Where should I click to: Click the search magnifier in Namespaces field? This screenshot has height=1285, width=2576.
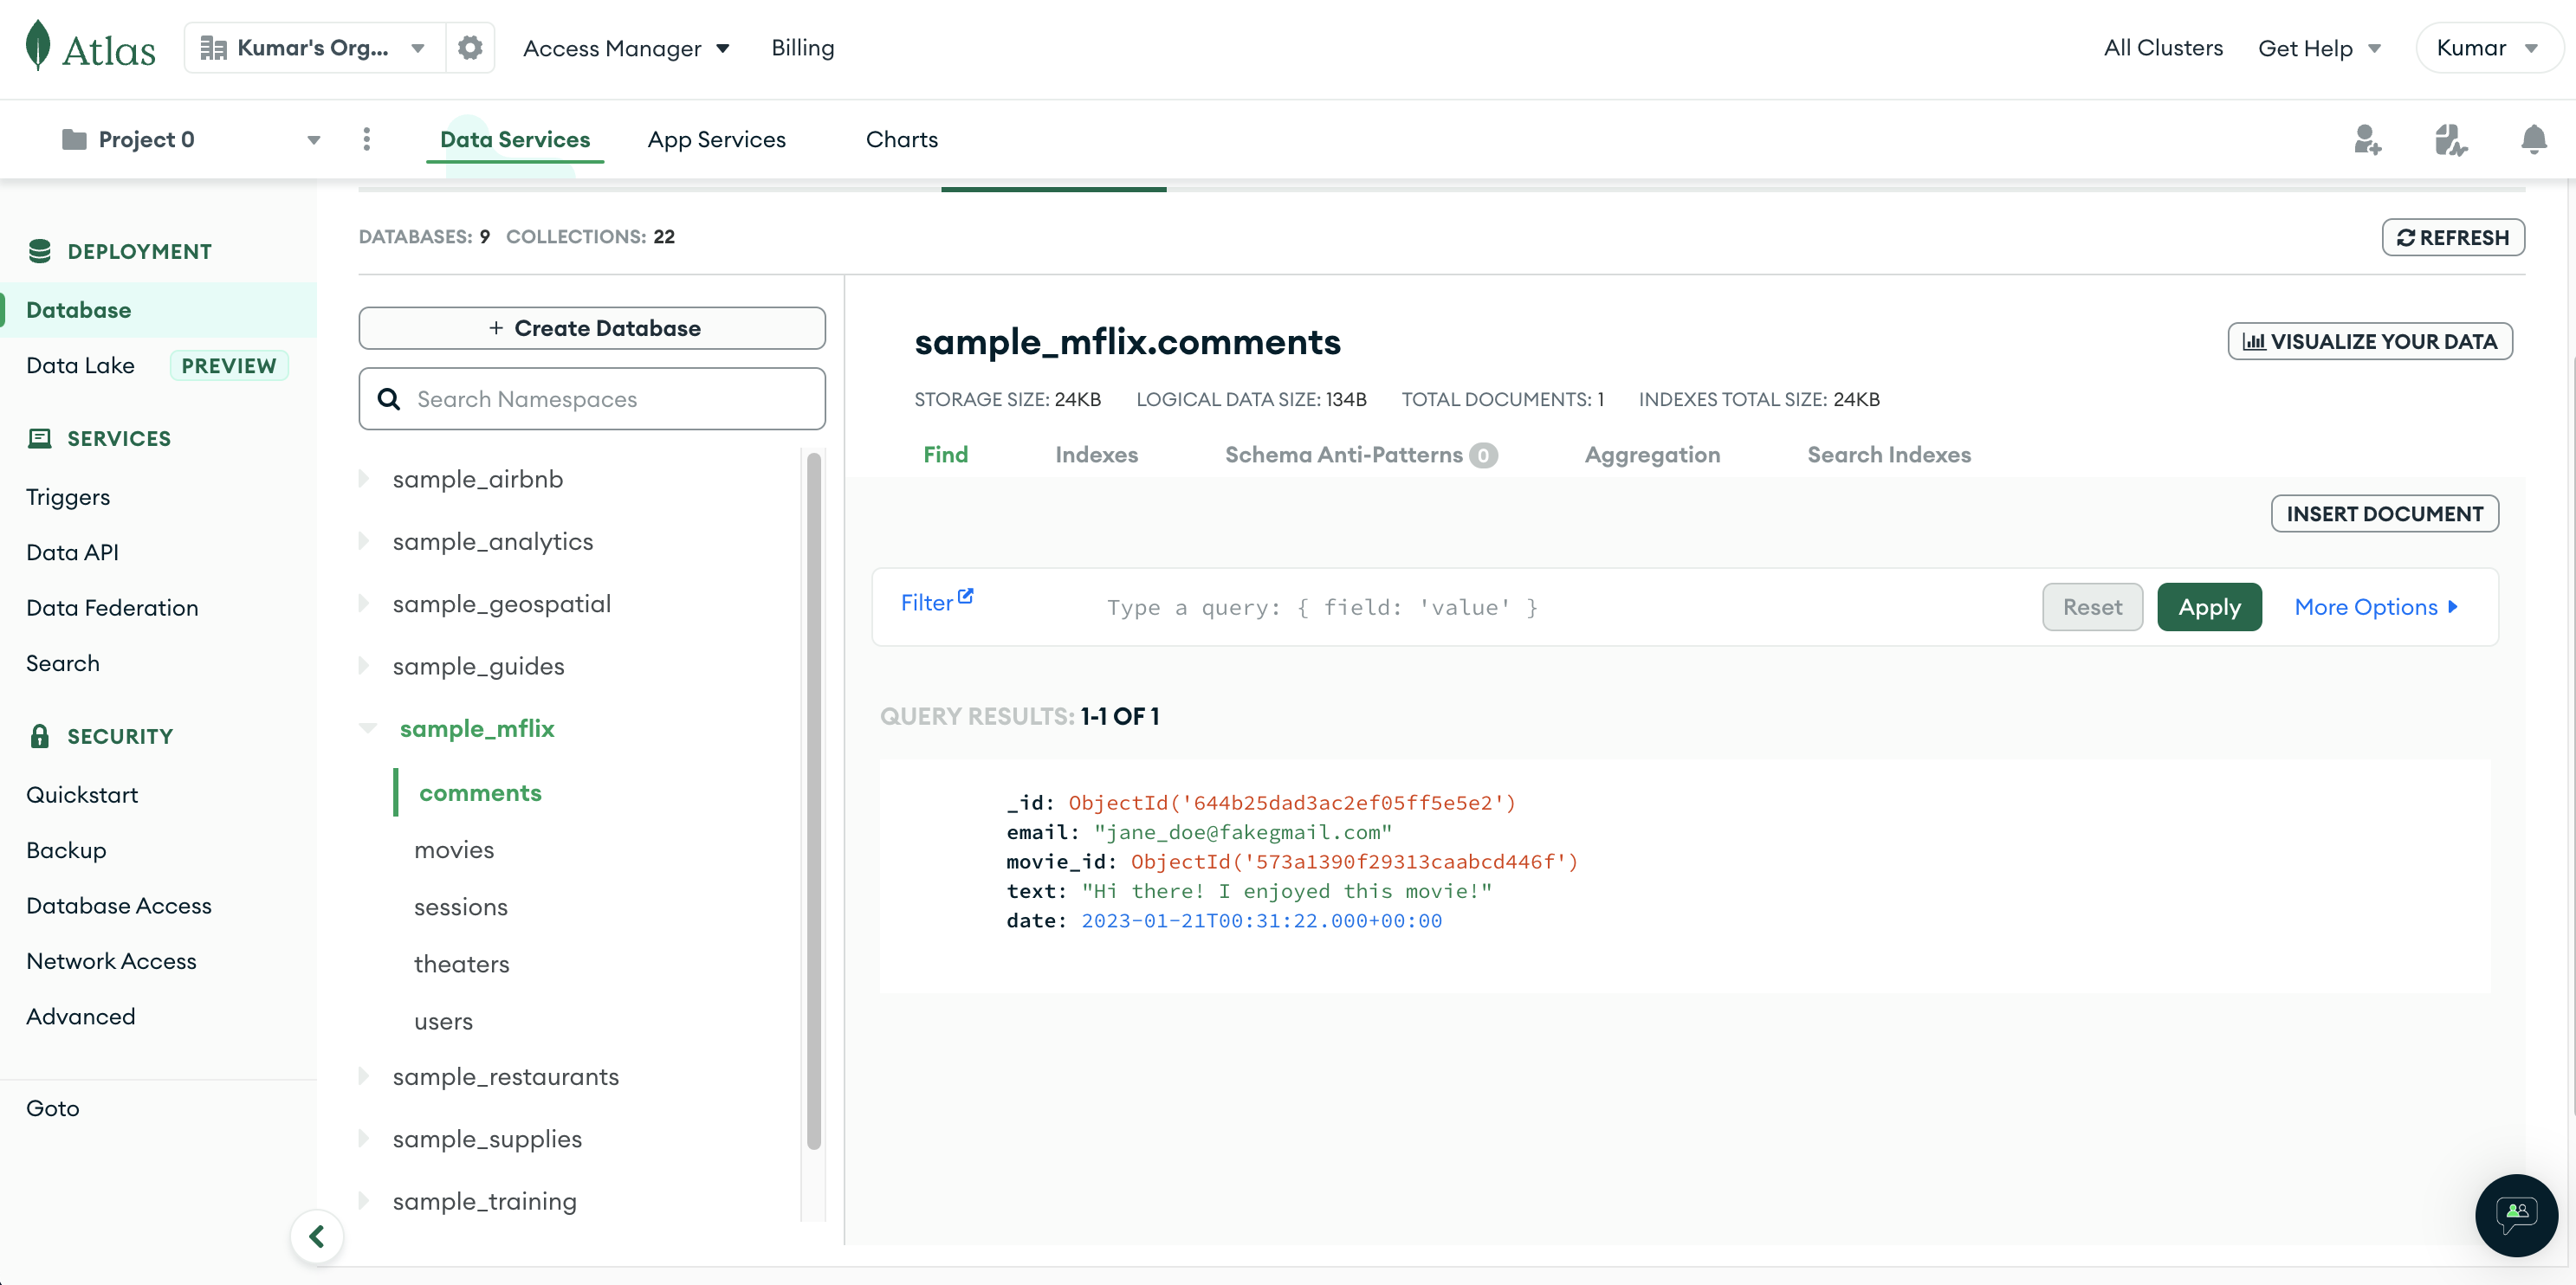389,399
